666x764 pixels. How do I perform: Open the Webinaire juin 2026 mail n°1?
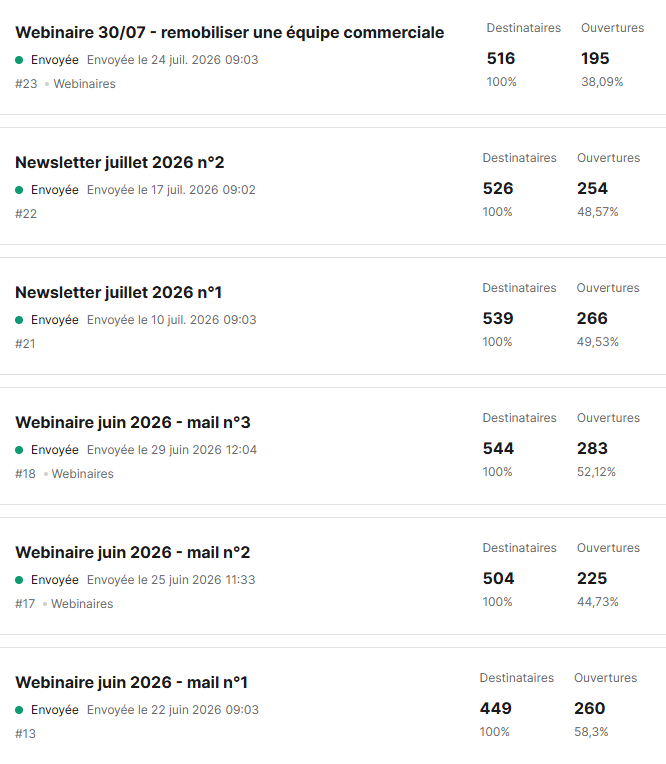(132, 683)
